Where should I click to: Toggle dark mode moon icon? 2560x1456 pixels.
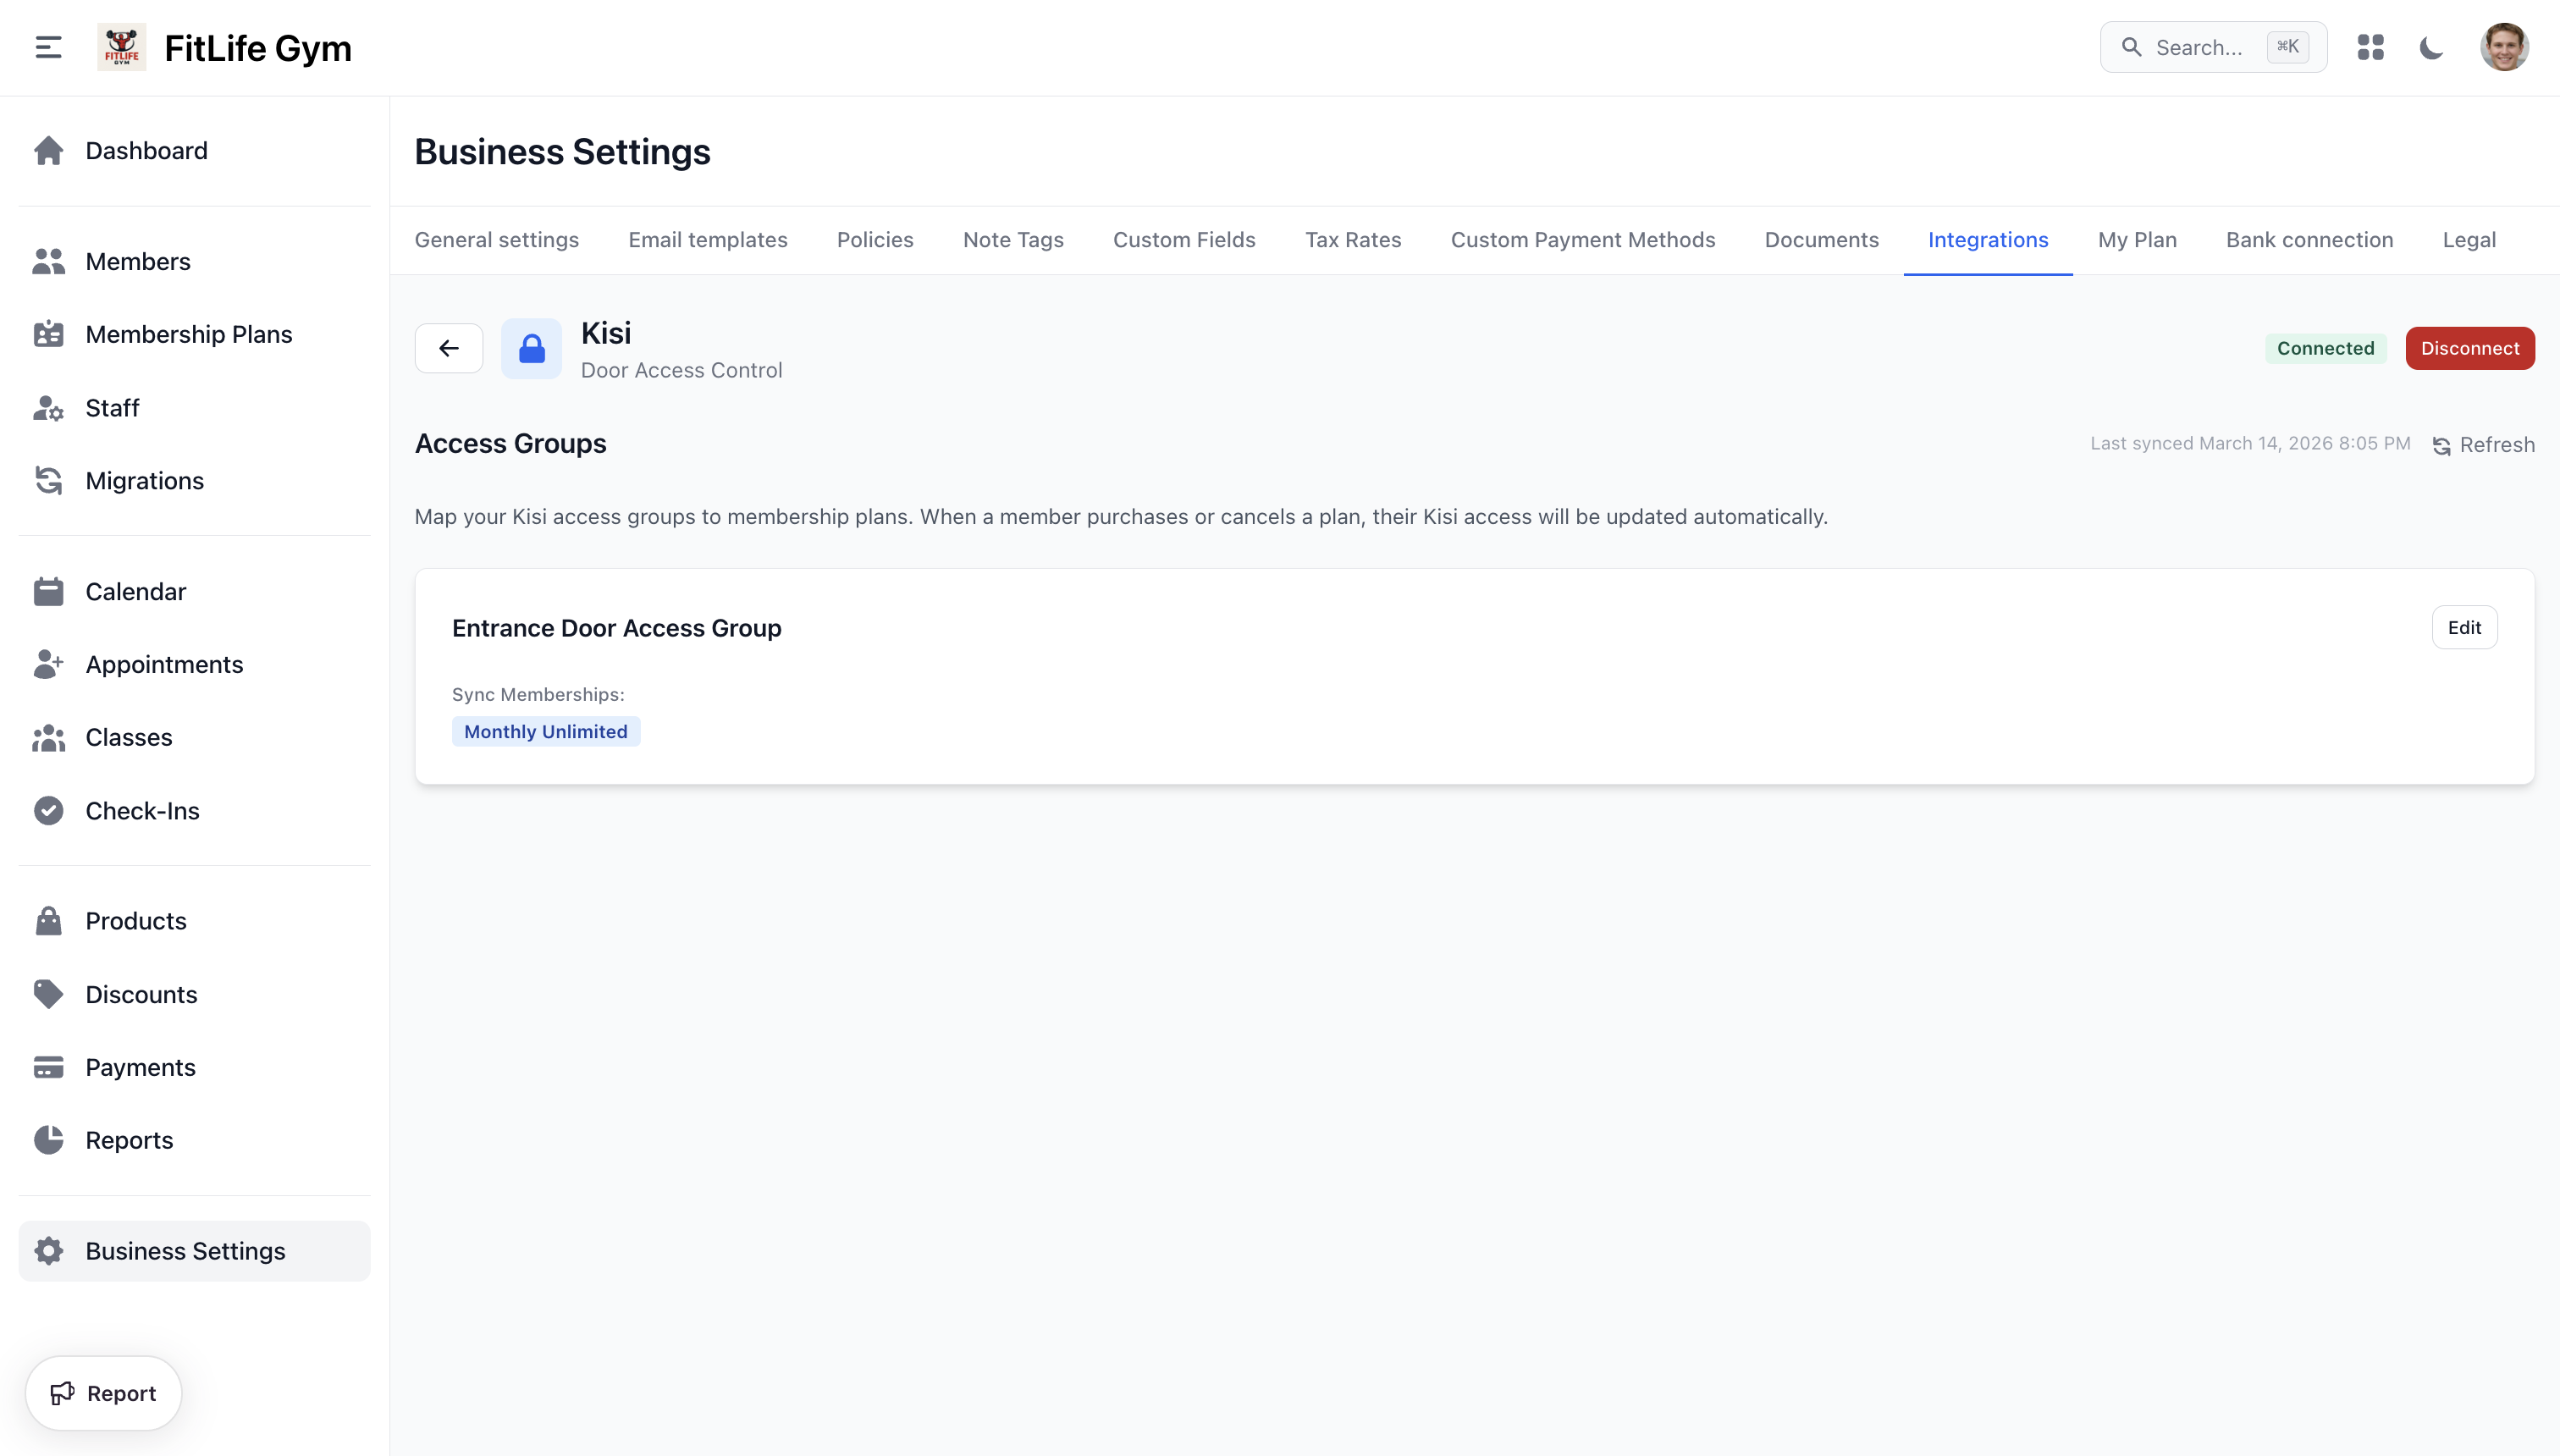pyautogui.click(x=2431, y=47)
